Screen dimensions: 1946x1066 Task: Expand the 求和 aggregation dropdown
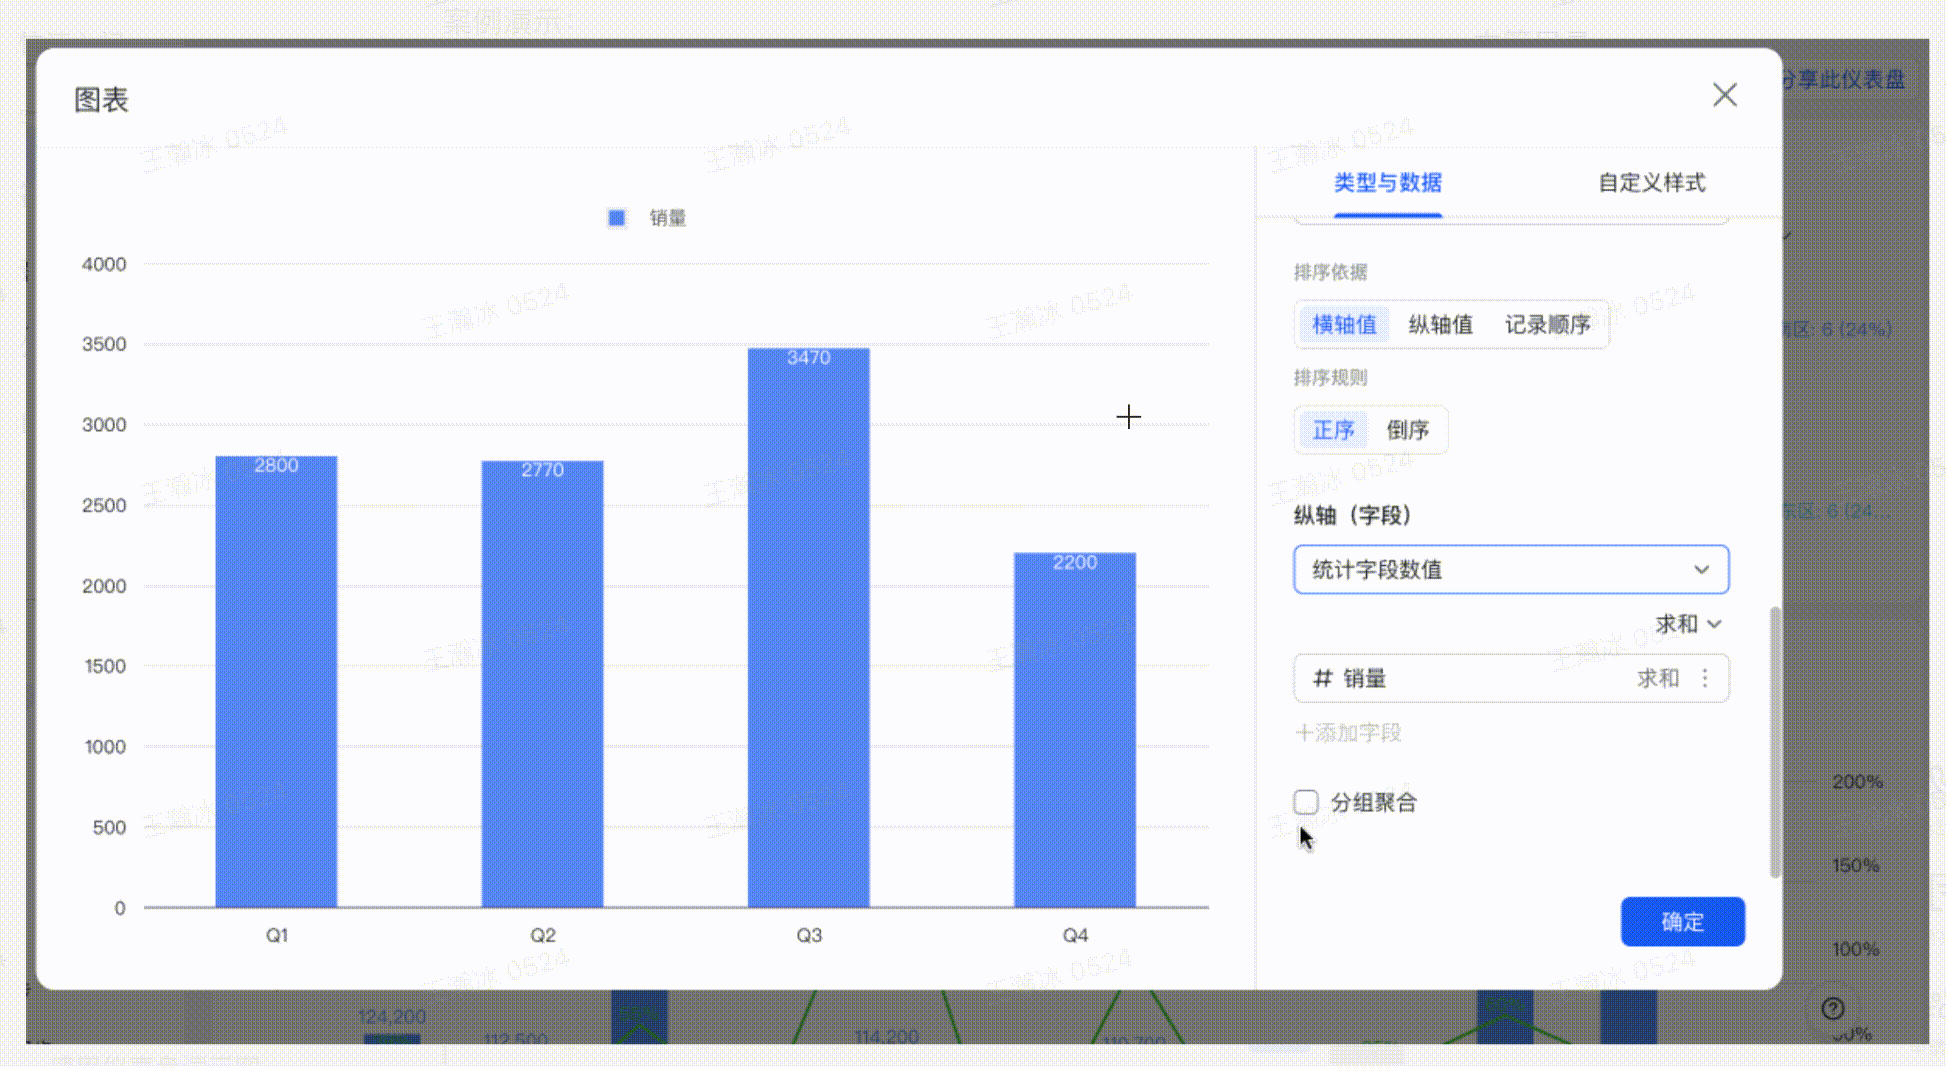click(1687, 624)
